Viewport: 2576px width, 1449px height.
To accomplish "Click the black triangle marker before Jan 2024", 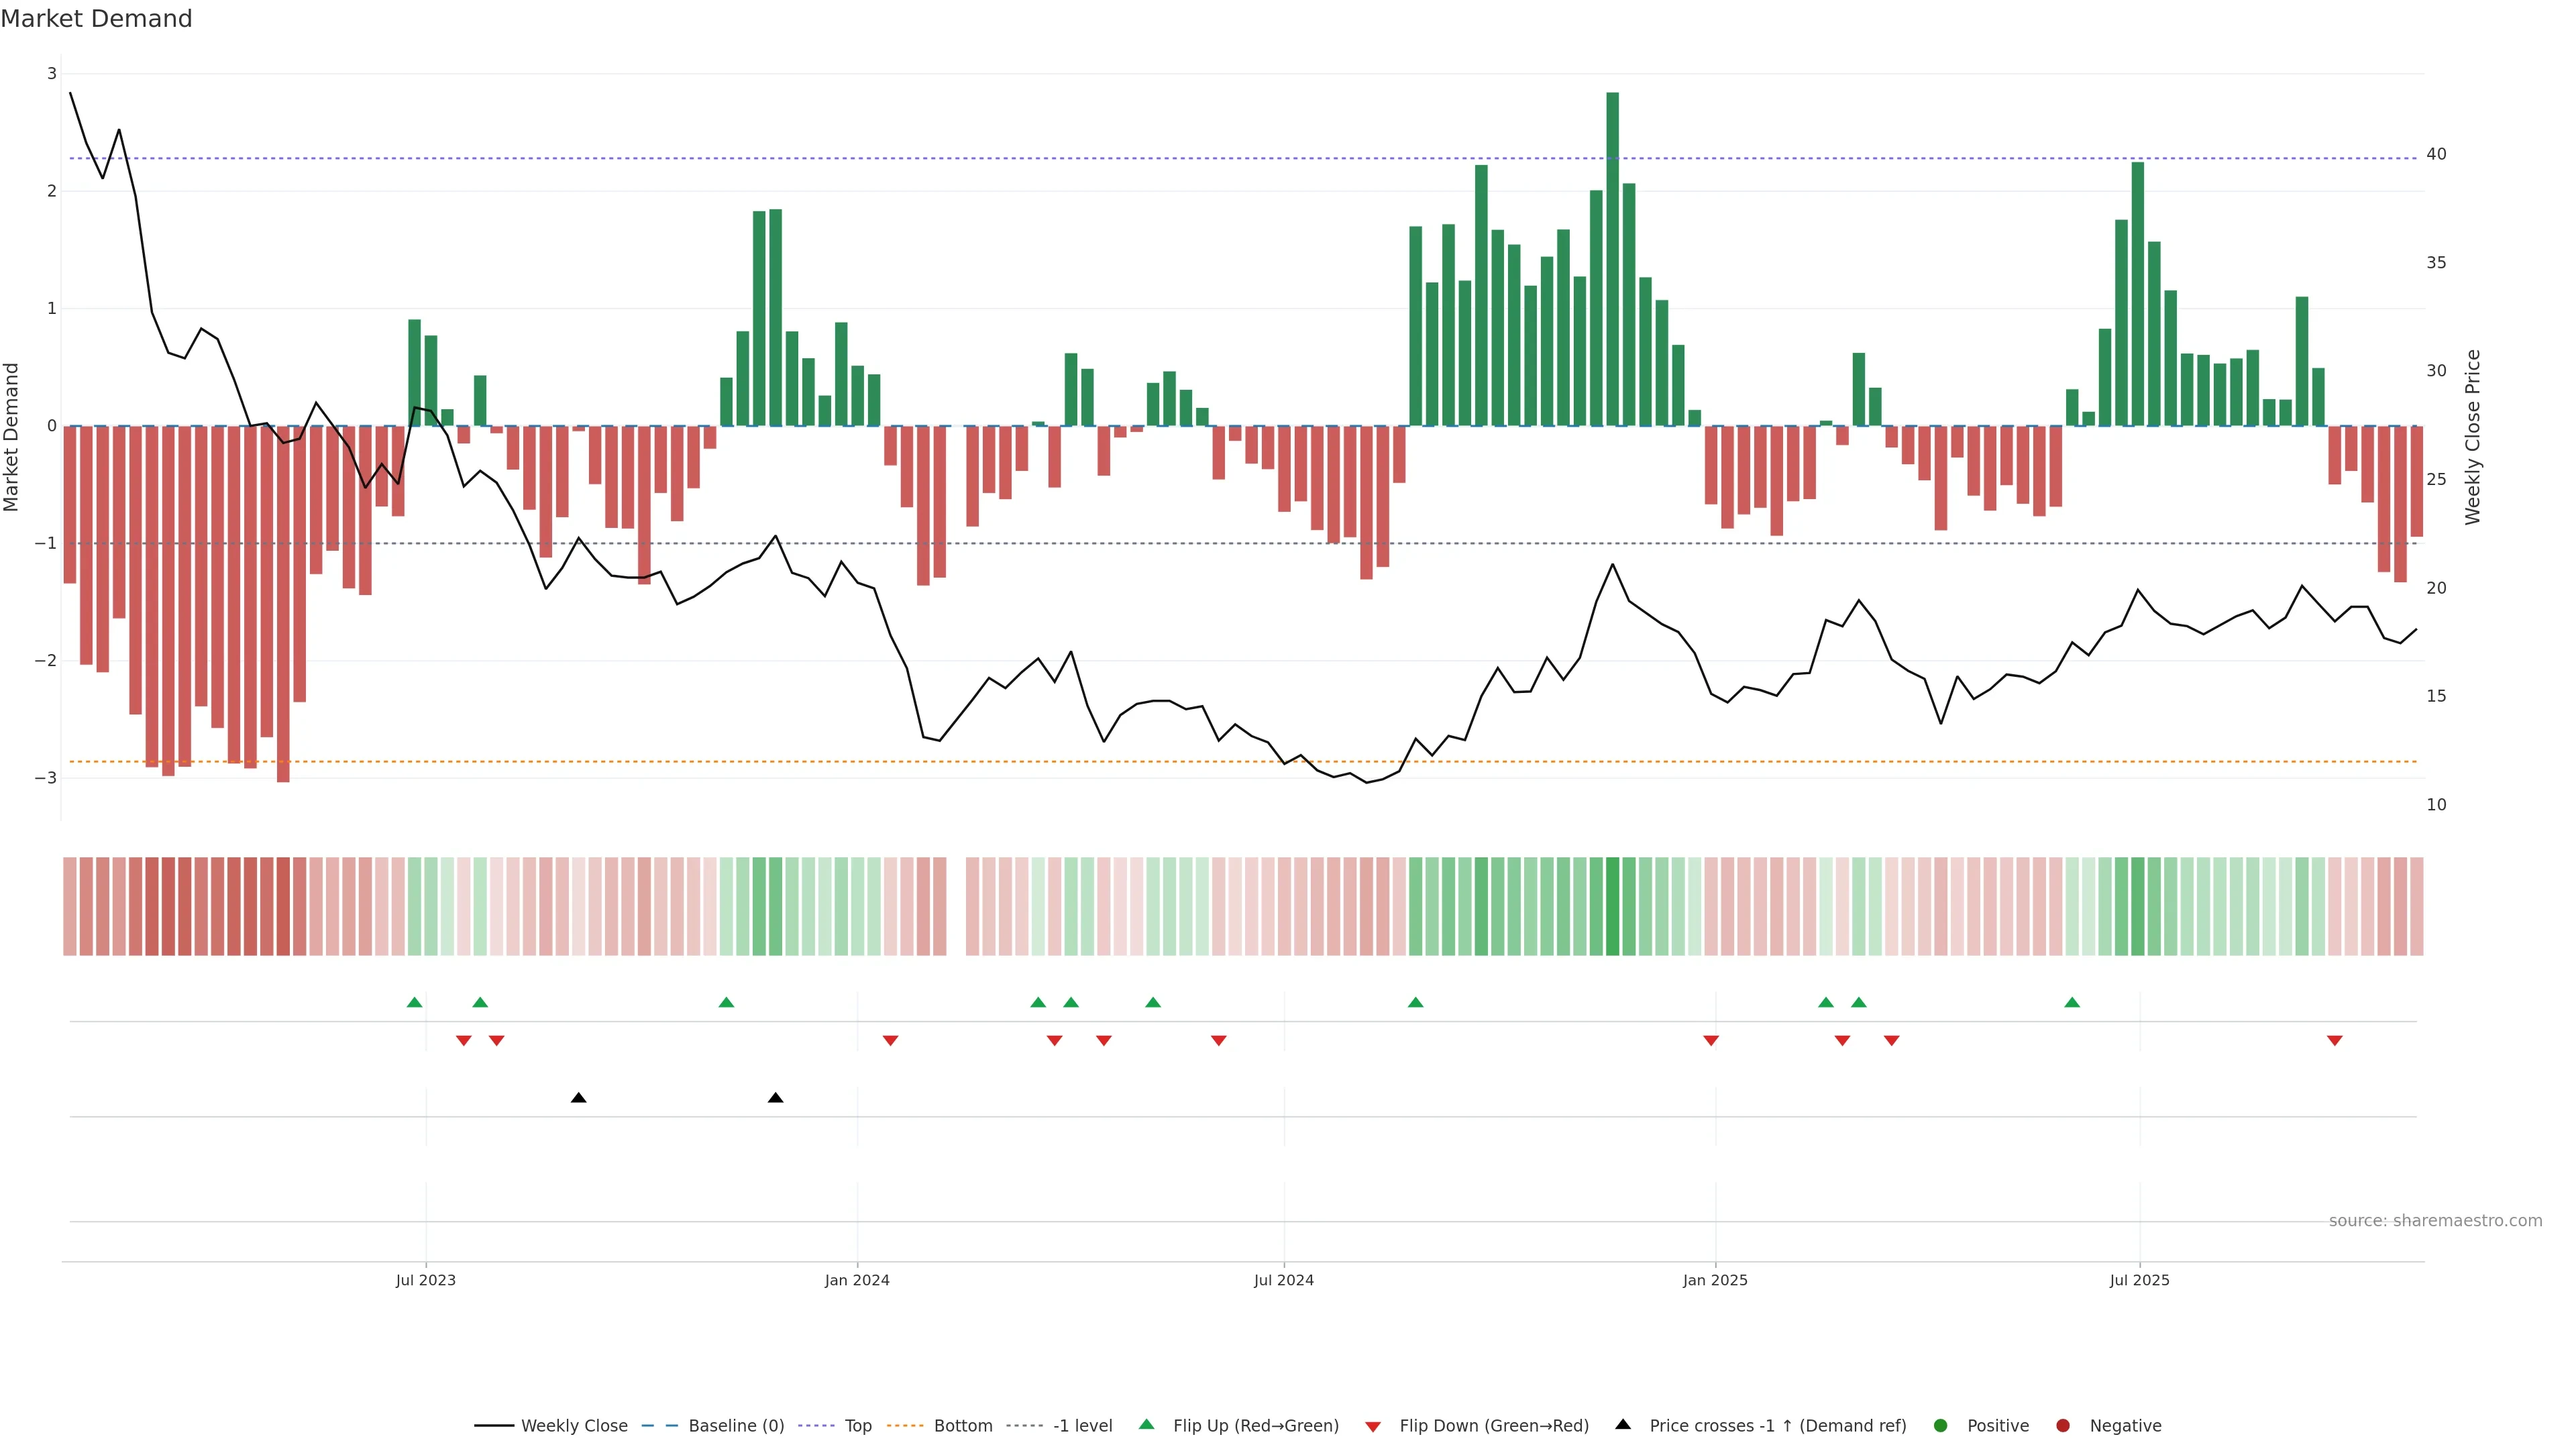I will pos(775,1098).
